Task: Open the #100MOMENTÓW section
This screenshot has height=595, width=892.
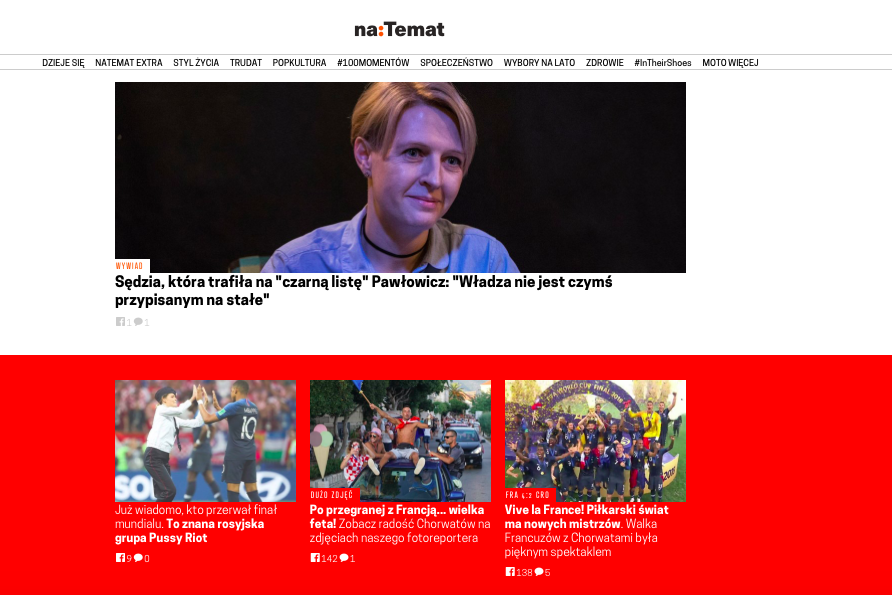Action: [x=373, y=63]
